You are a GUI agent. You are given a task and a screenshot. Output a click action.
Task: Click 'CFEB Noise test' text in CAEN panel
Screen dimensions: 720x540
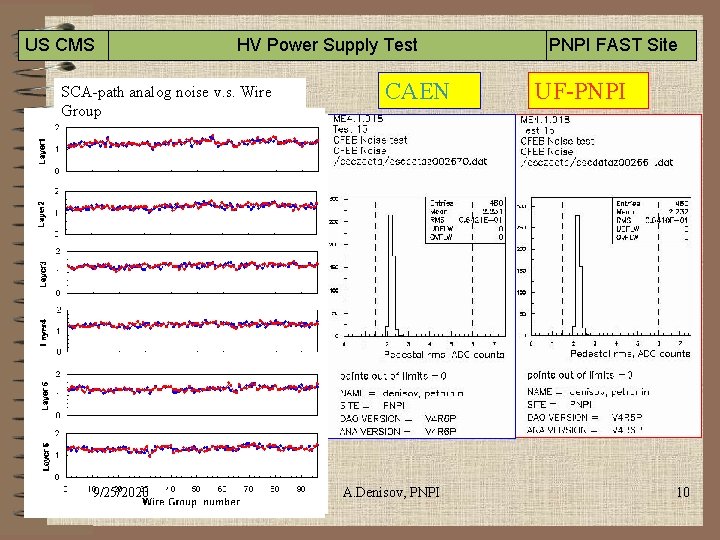pyautogui.click(x=370, y=140)
